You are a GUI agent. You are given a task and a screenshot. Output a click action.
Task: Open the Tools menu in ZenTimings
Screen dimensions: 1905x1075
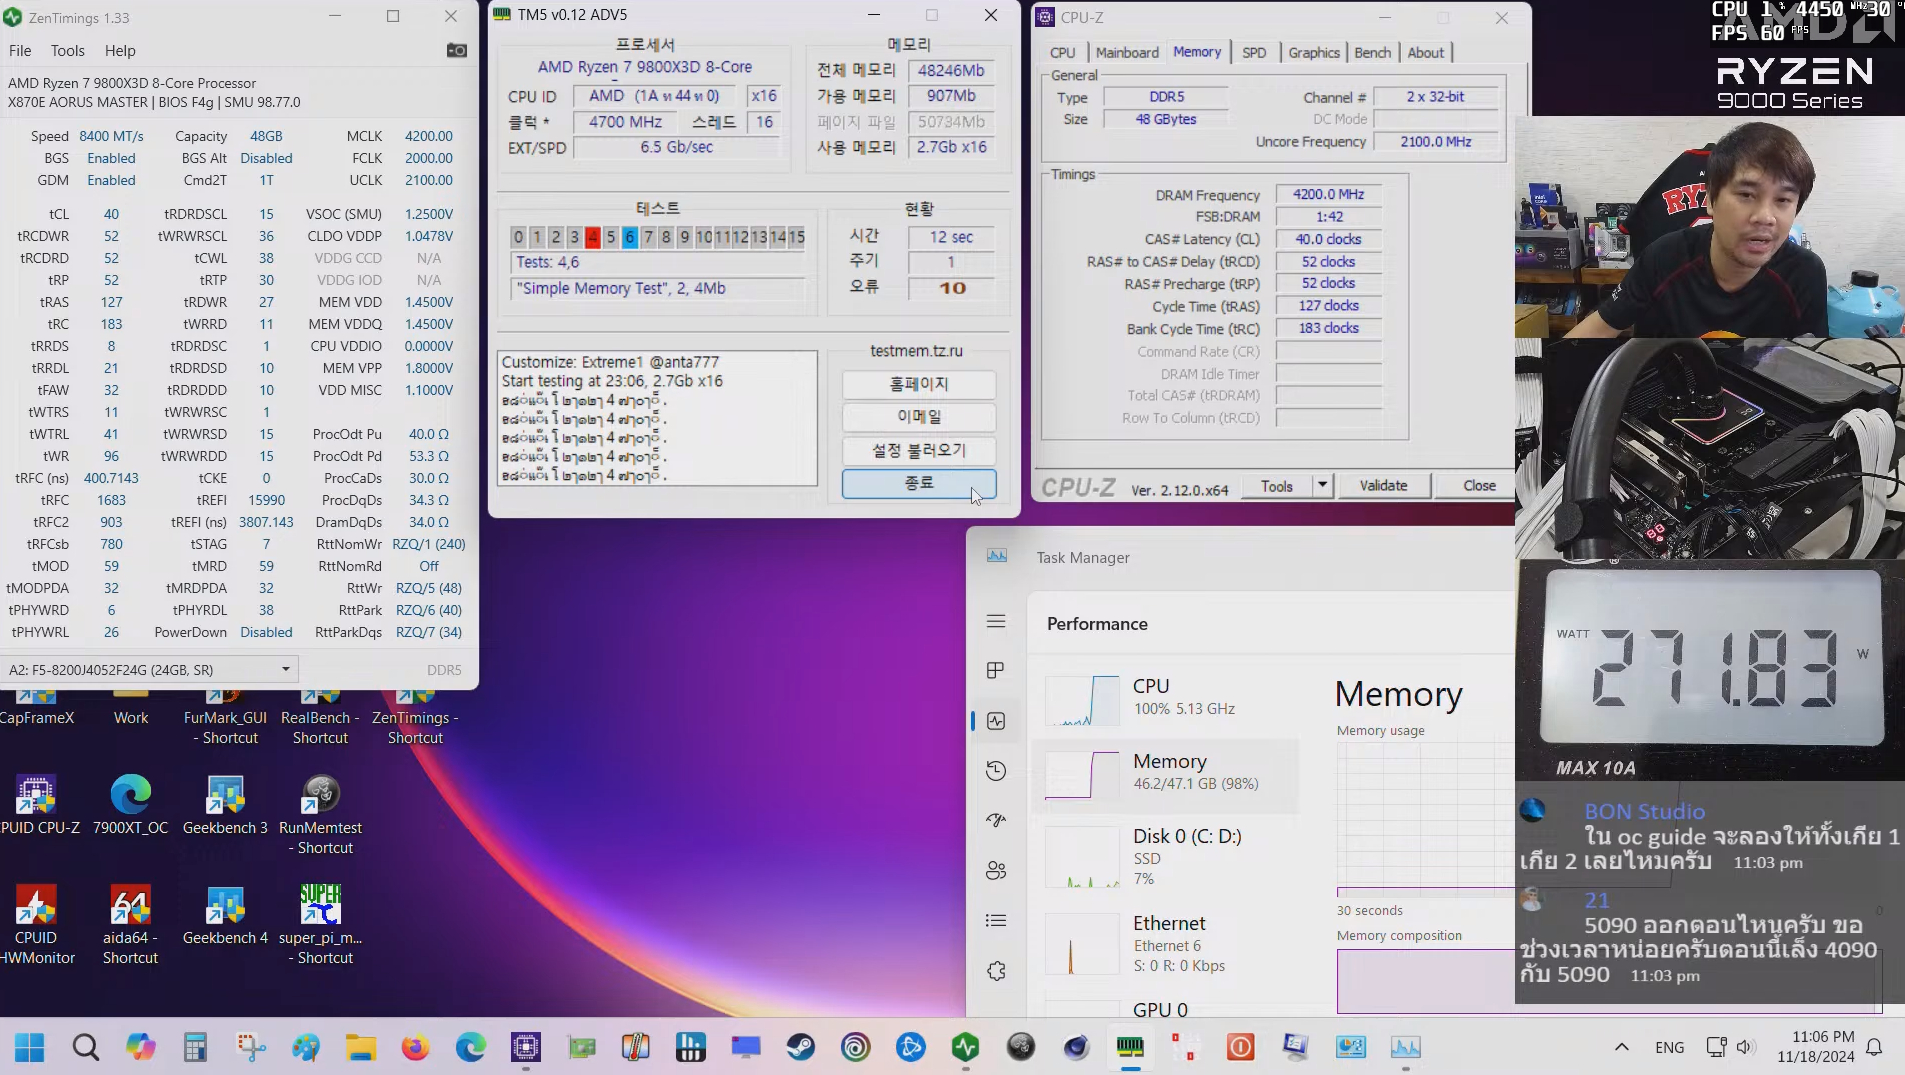click(x=68, y=50)
